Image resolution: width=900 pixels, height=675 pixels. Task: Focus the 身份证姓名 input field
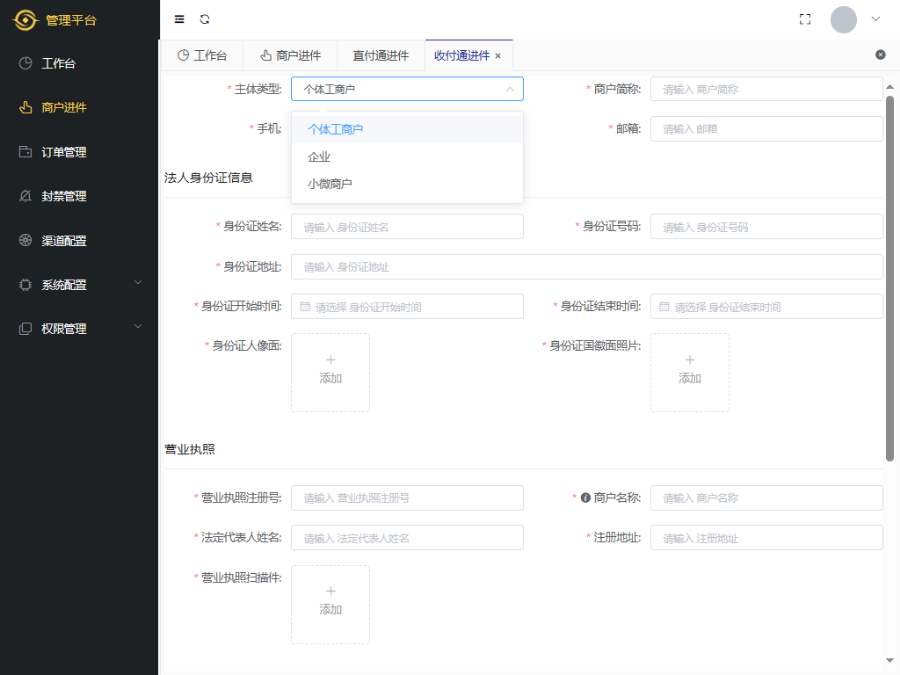(x=407, y=227)
